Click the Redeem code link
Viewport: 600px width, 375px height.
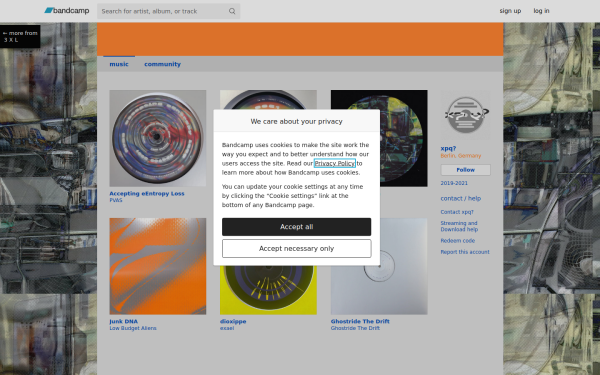pos(458,241)
